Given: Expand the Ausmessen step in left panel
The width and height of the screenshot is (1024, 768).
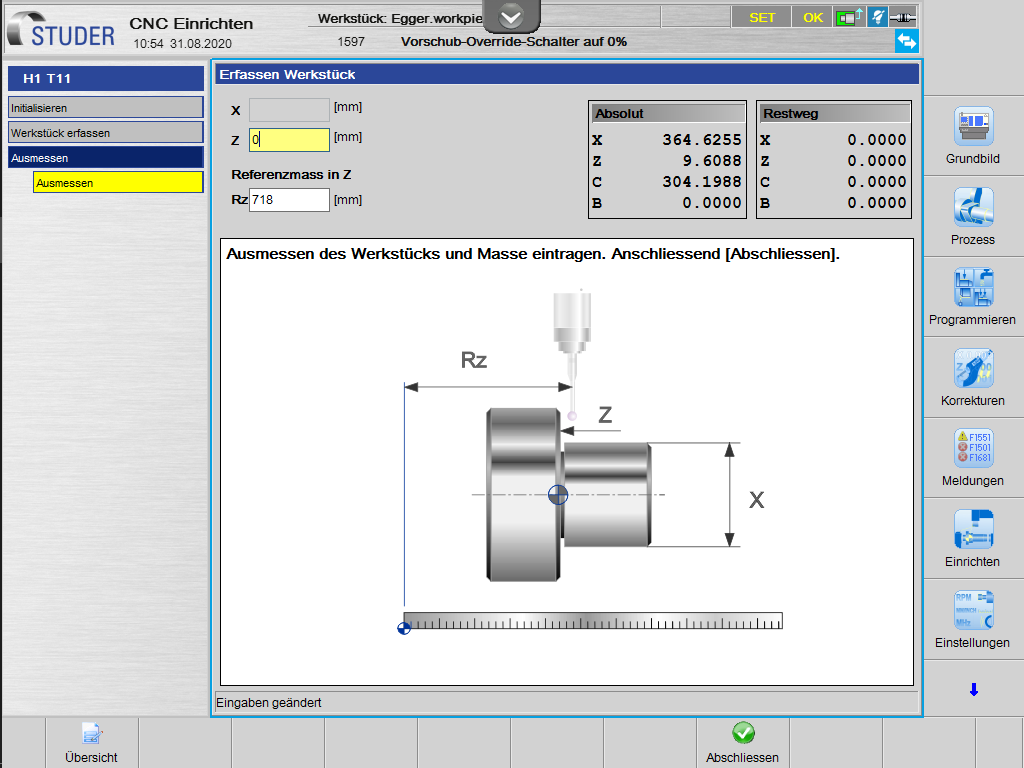Looking at the screenshot, I should pos(105,158).
